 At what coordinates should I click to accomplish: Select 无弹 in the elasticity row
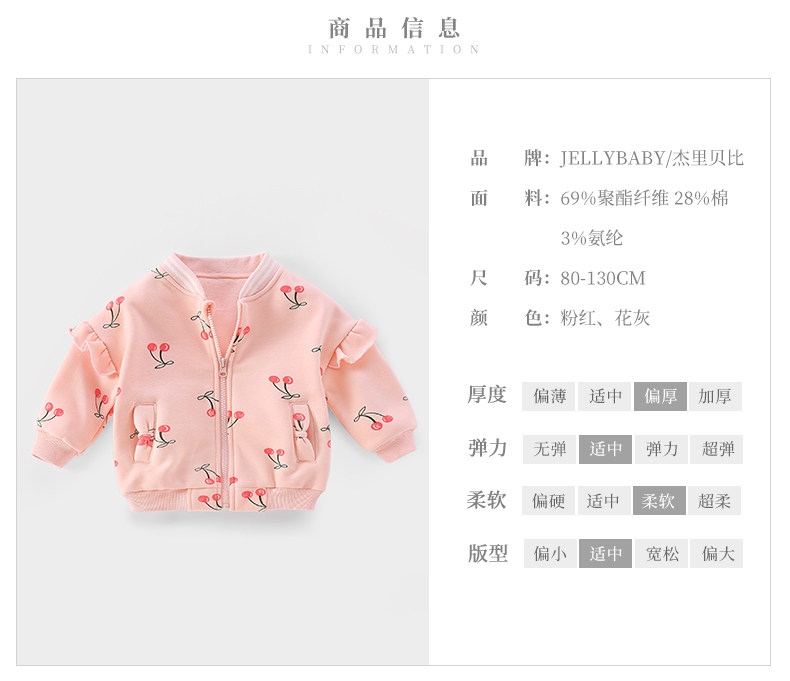549,449
